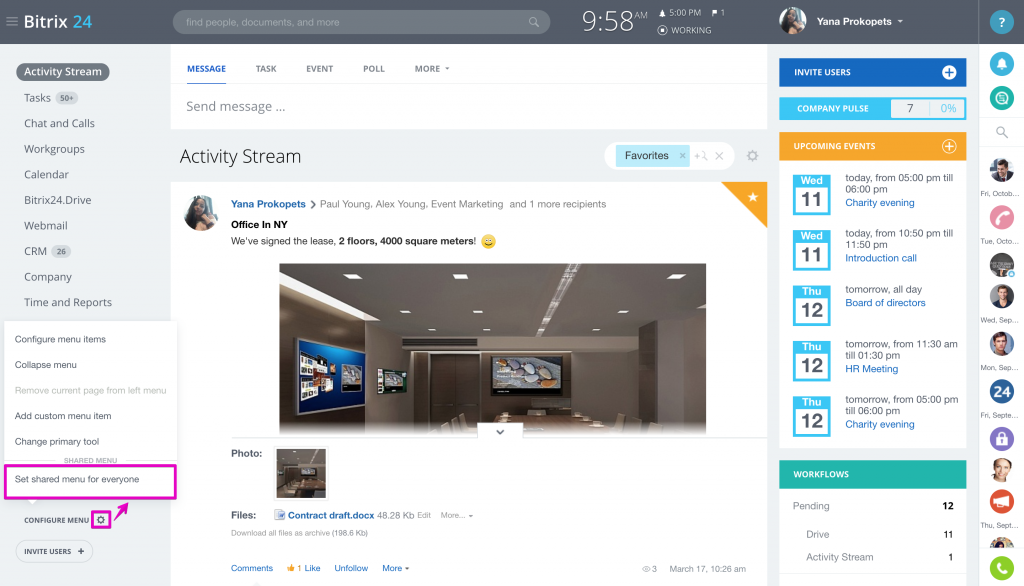Open Comments on the post
This screenshot has width=1024, height=586.
coord(251,568)
